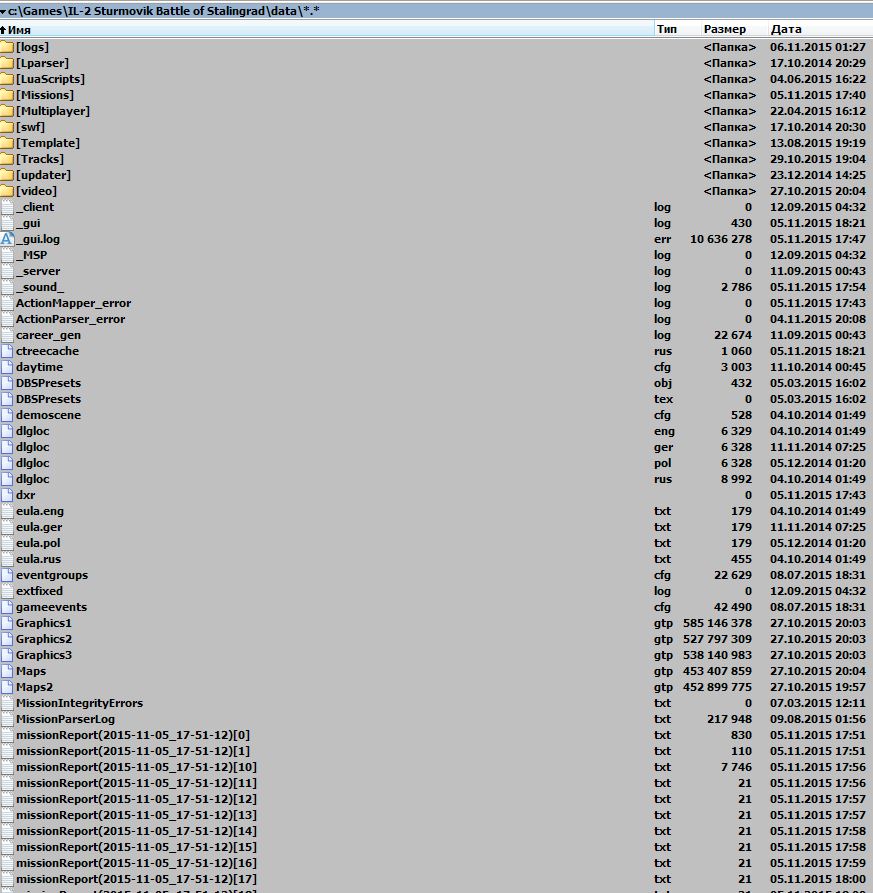Click the text file icon of MissionParserLog
The width and height of the screenshot is (873, 893).
pyautogui.click(x=7, y=719)
